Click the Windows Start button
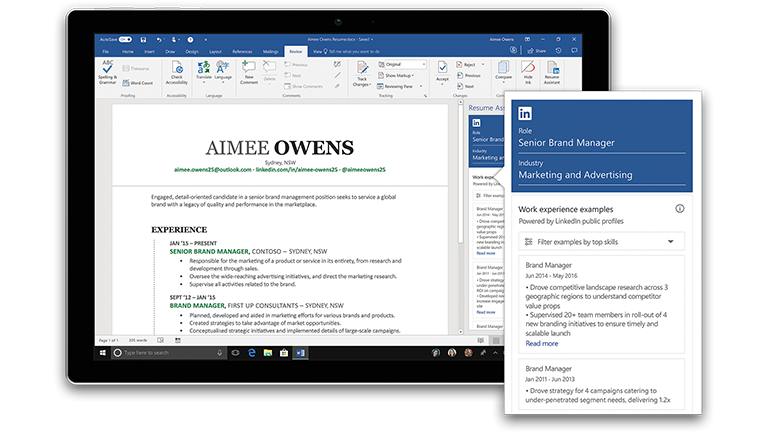 click(x=102, y=353)
